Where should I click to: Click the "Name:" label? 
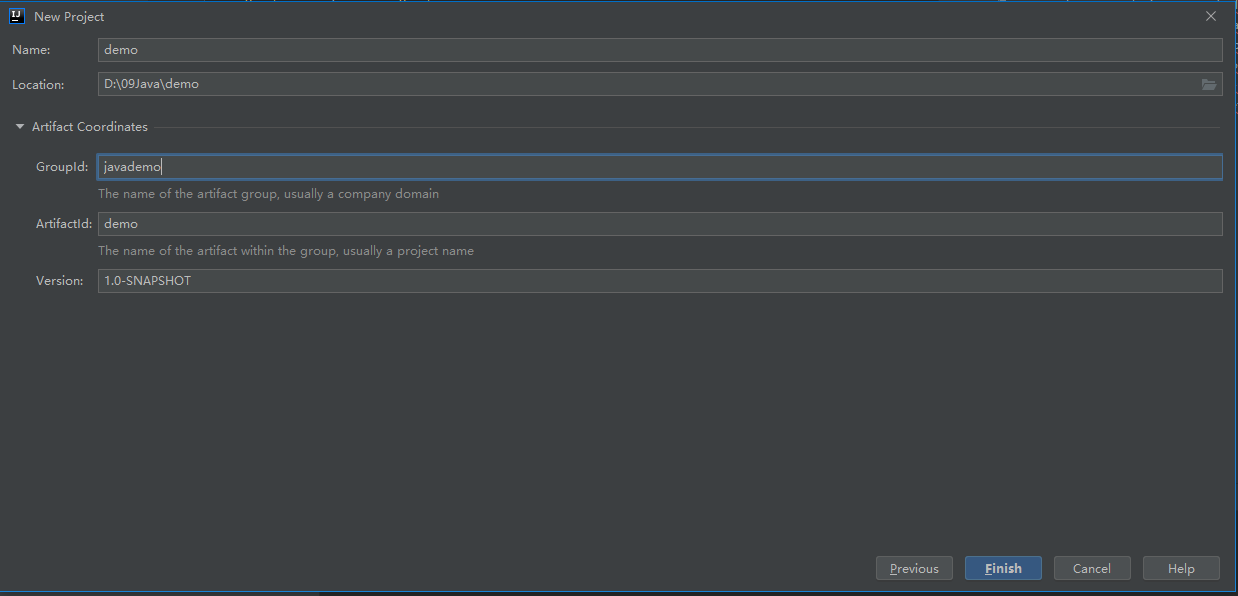(x=31, y=50)
